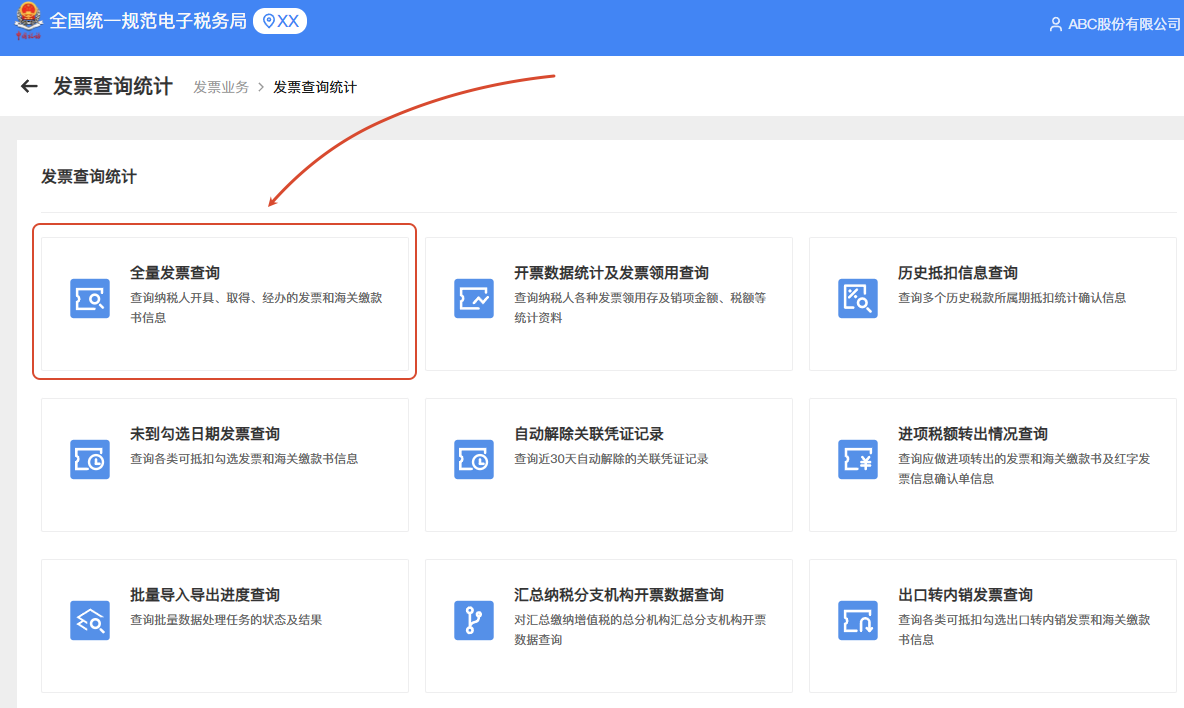Click the 全量发票查询 invoice magnifier icon
Viewport: 1184px width, 708px height.
[89, 299]
